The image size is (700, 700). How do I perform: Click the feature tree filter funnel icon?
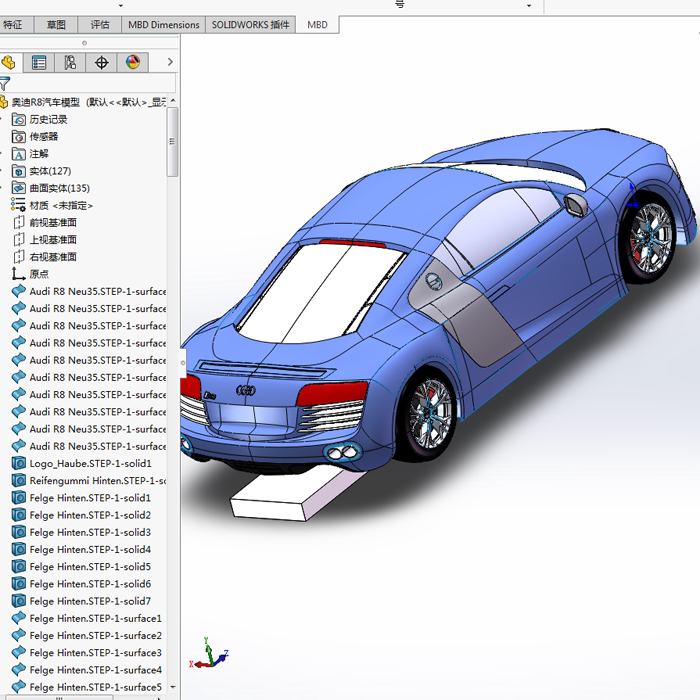click(4, 83)
